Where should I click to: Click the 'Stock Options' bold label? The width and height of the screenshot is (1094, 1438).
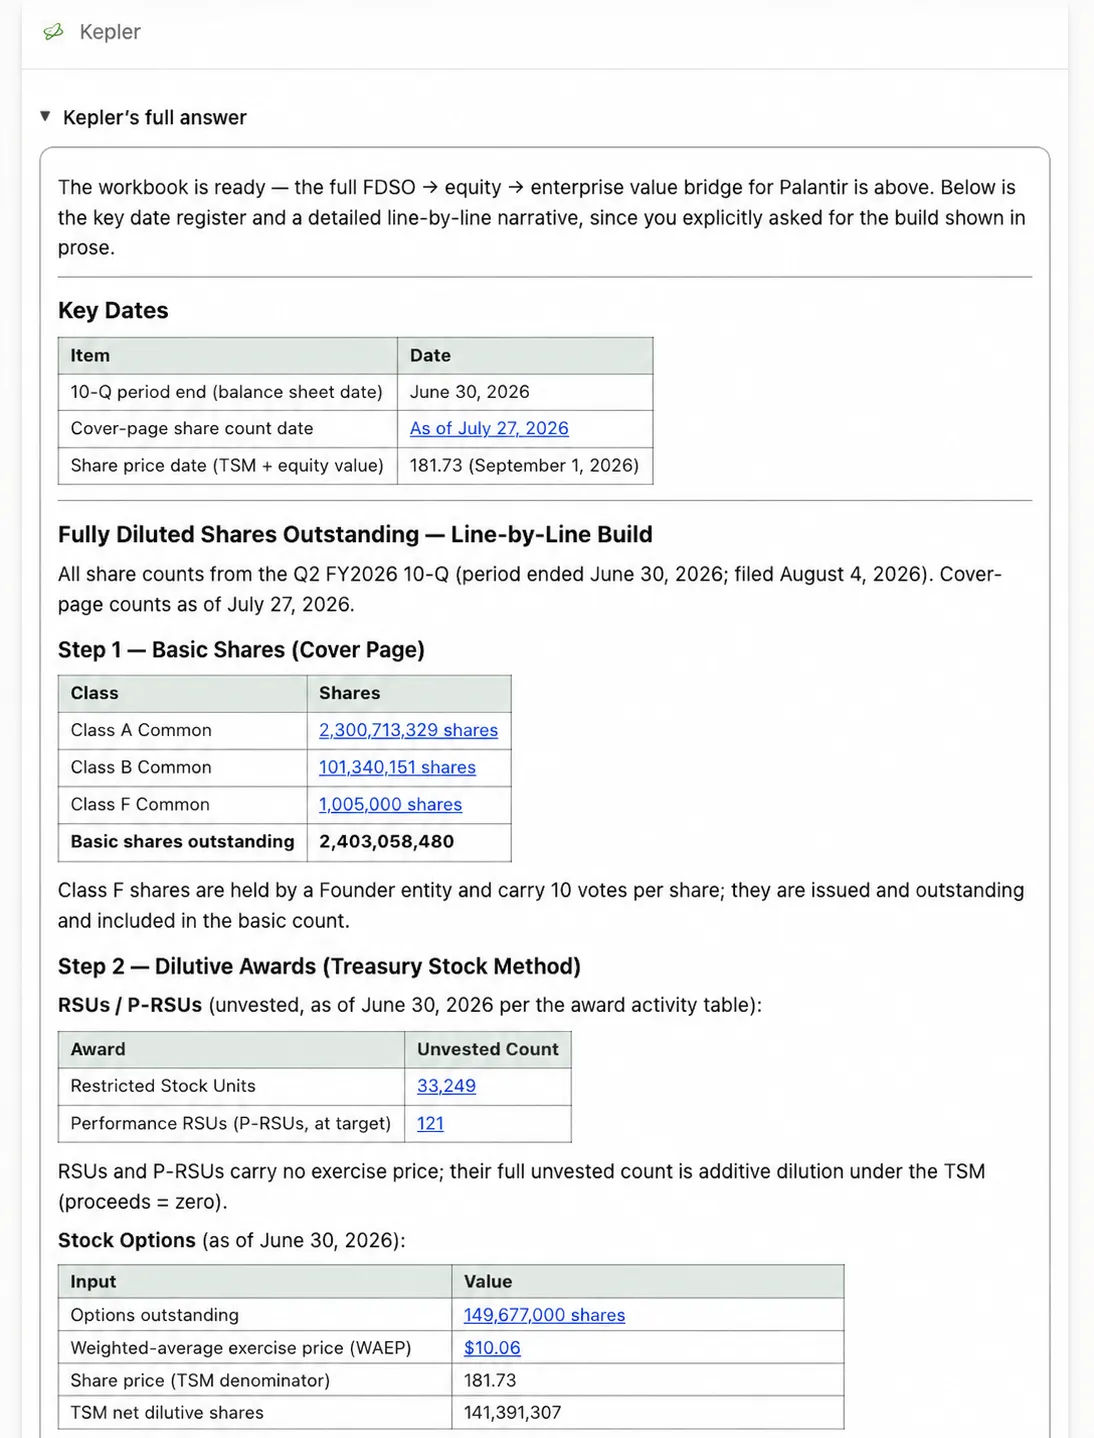click(x=127, y=1240)
